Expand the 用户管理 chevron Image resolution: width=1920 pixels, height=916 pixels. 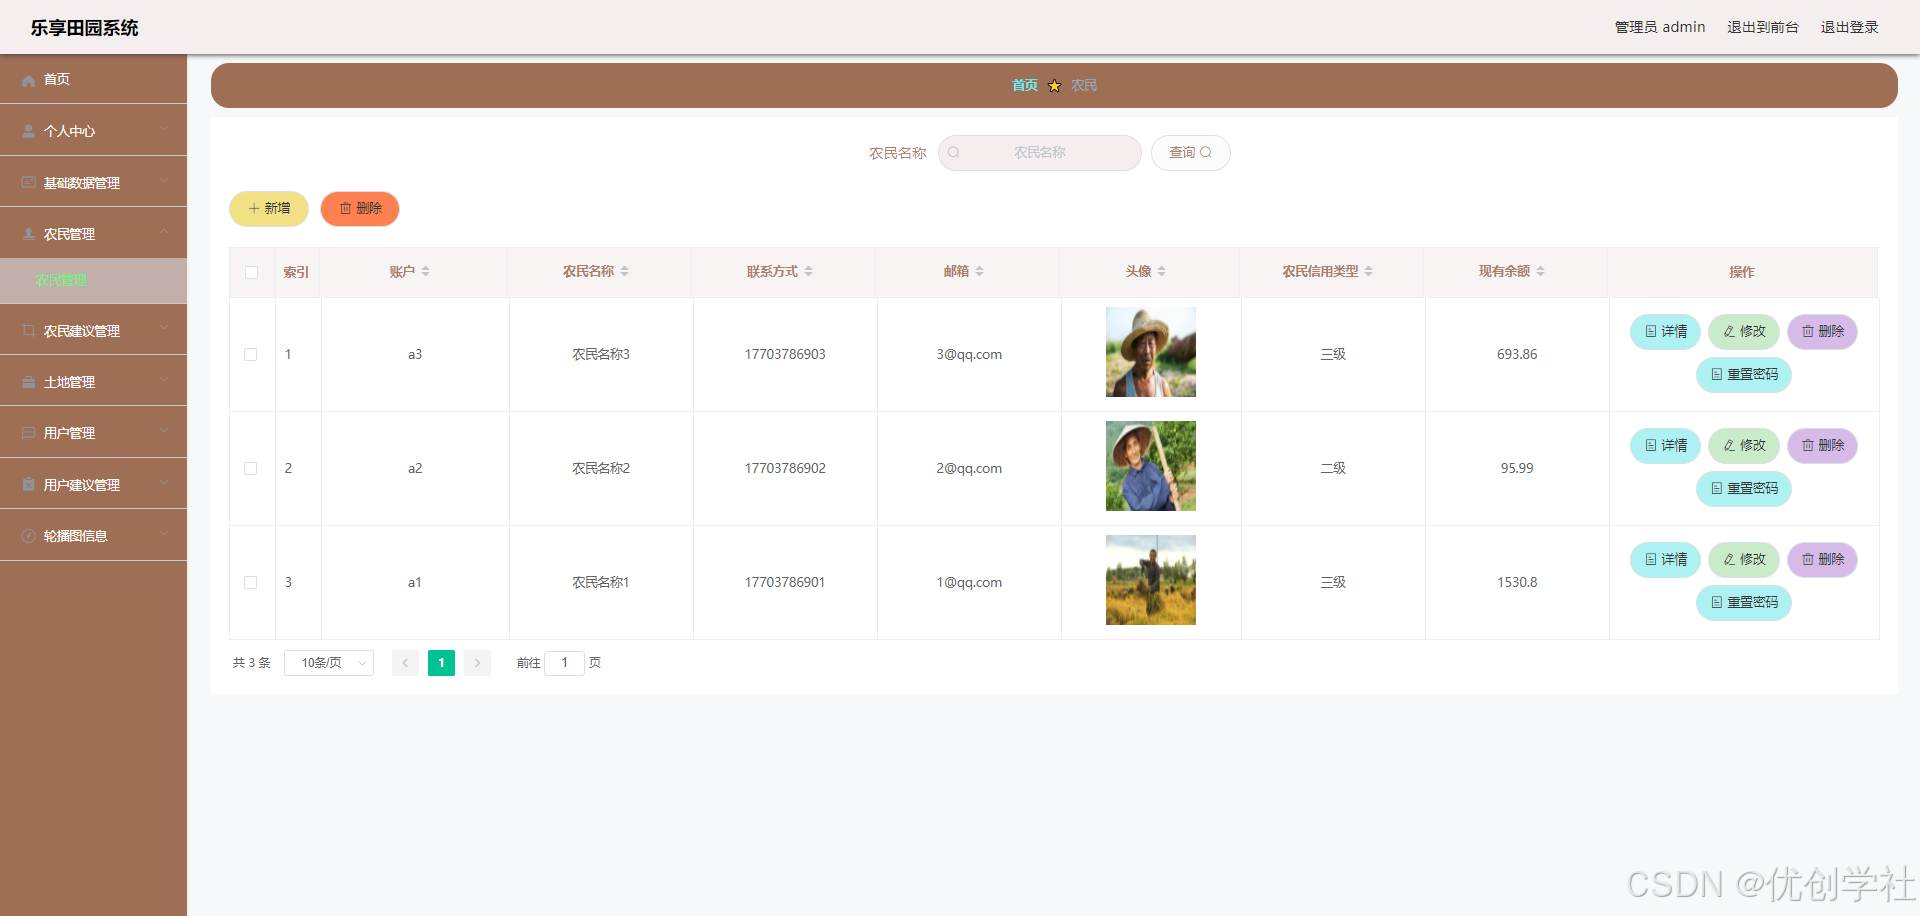(x=164, y=432)
